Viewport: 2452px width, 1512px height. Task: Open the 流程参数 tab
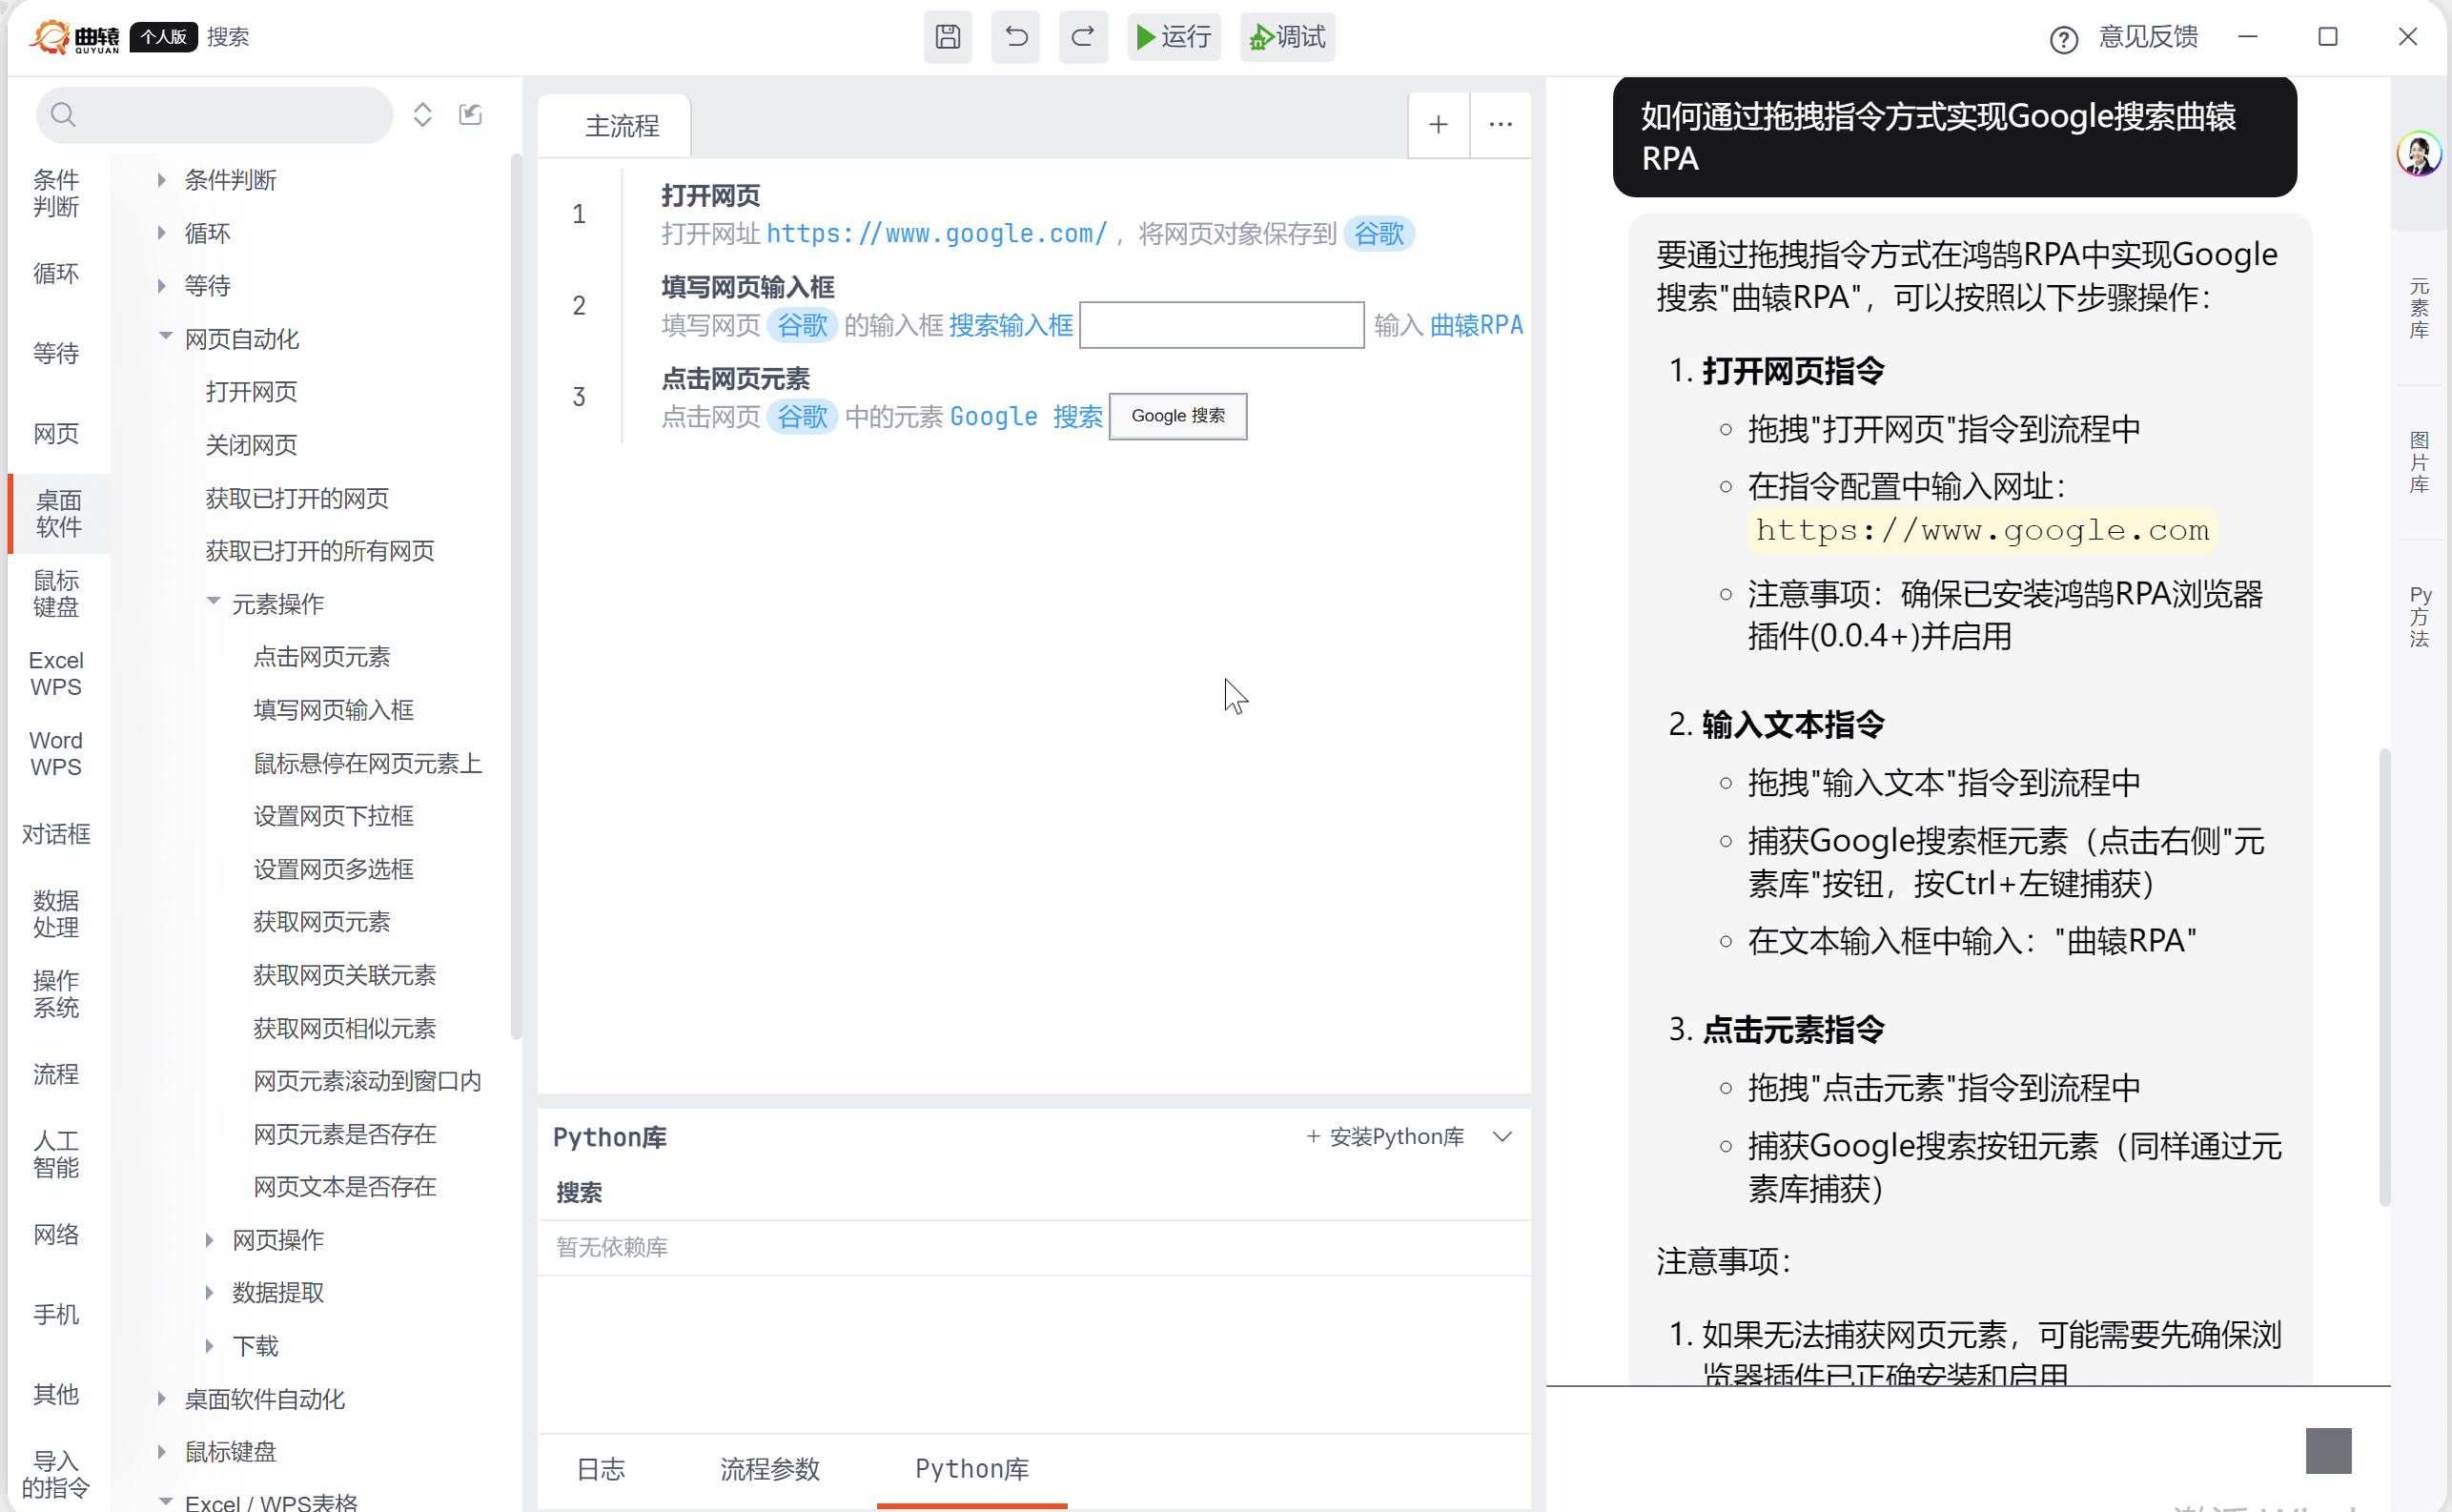click(x=770, y=1468)
